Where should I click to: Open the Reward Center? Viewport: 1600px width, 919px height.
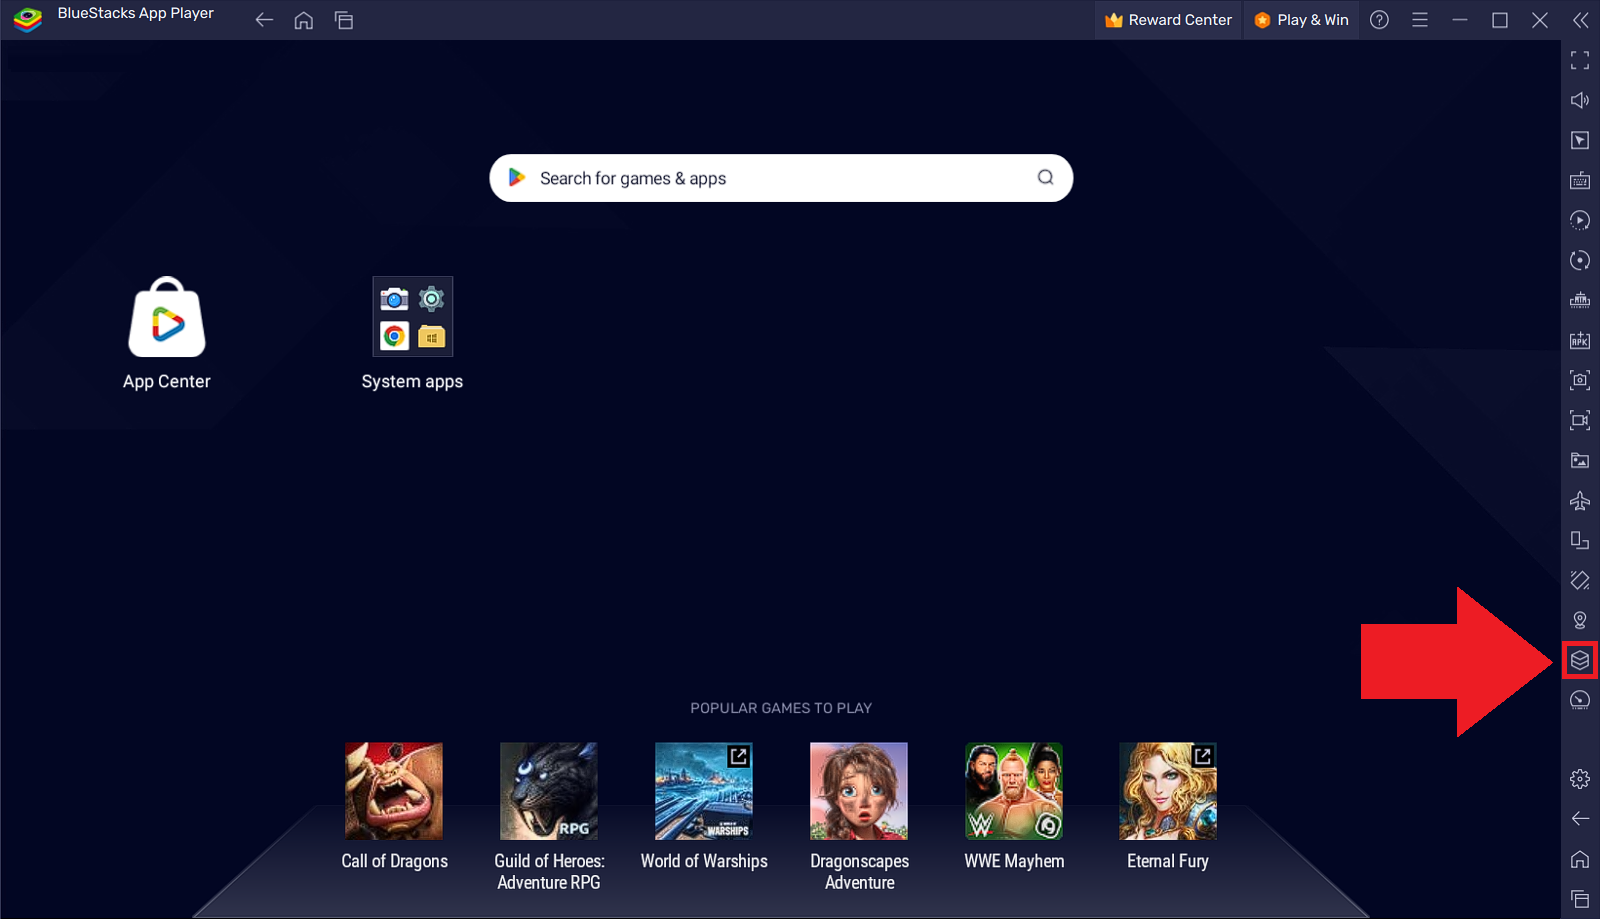pyautogui.click(x=1167, y=19)
